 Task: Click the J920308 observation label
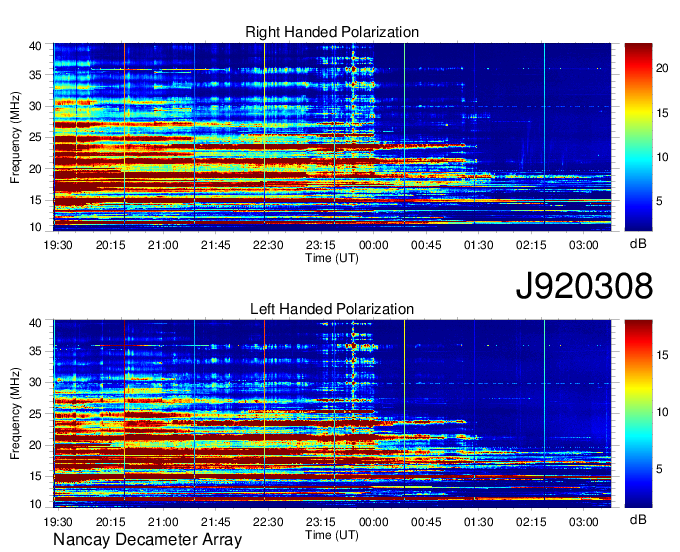click(x=584, y=286)
